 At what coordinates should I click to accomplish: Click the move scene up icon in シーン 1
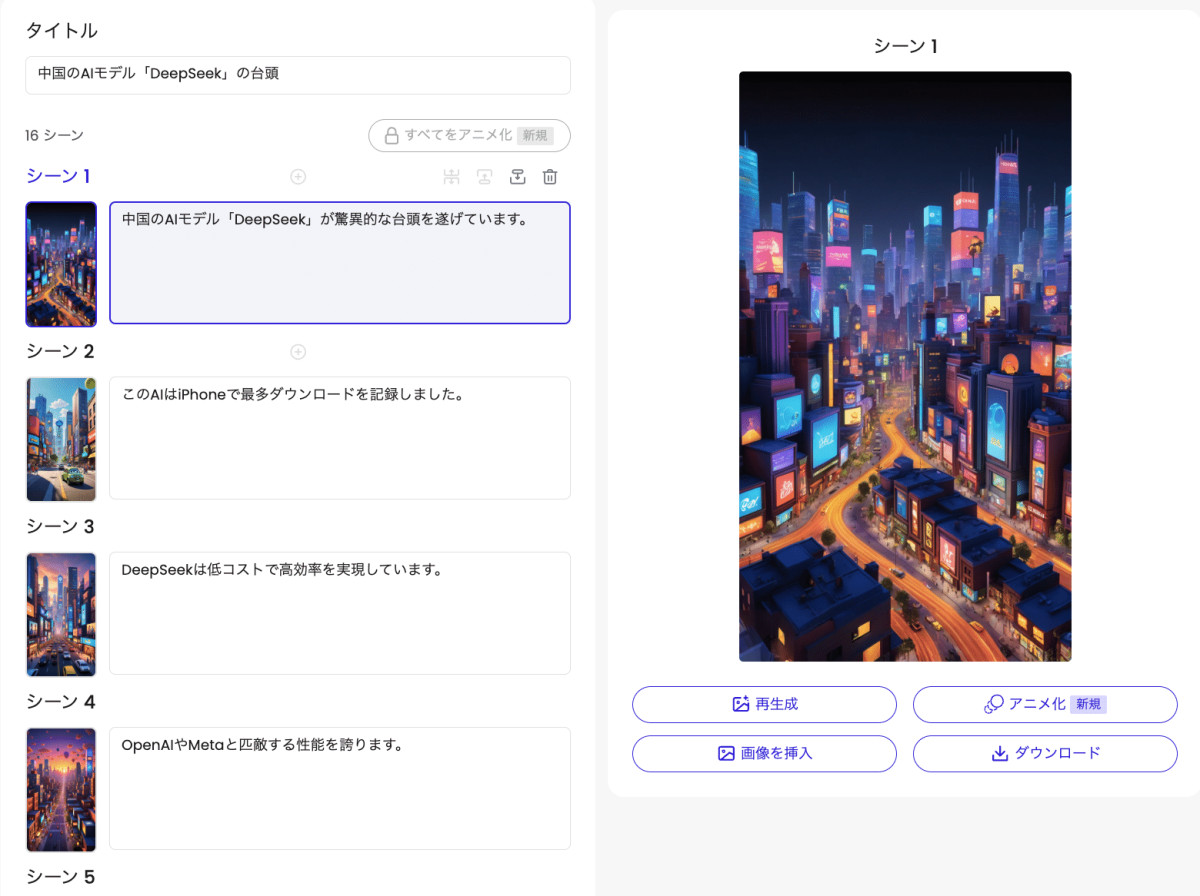(x=484, y=177)
